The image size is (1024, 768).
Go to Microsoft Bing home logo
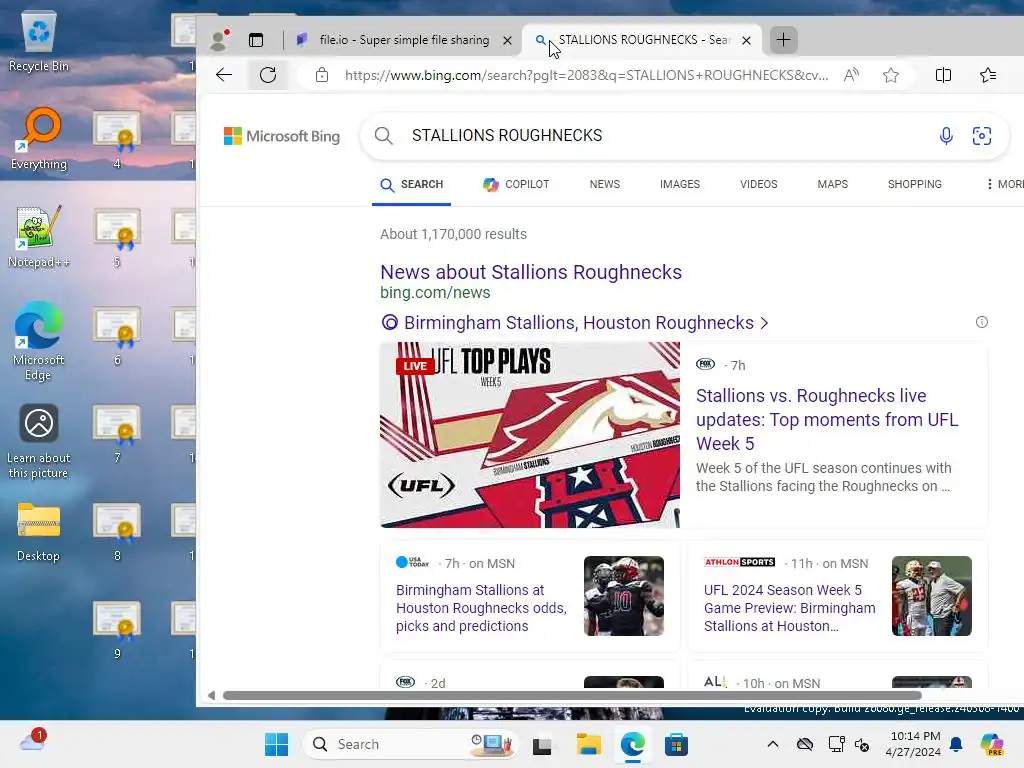[x=282, y=136]
